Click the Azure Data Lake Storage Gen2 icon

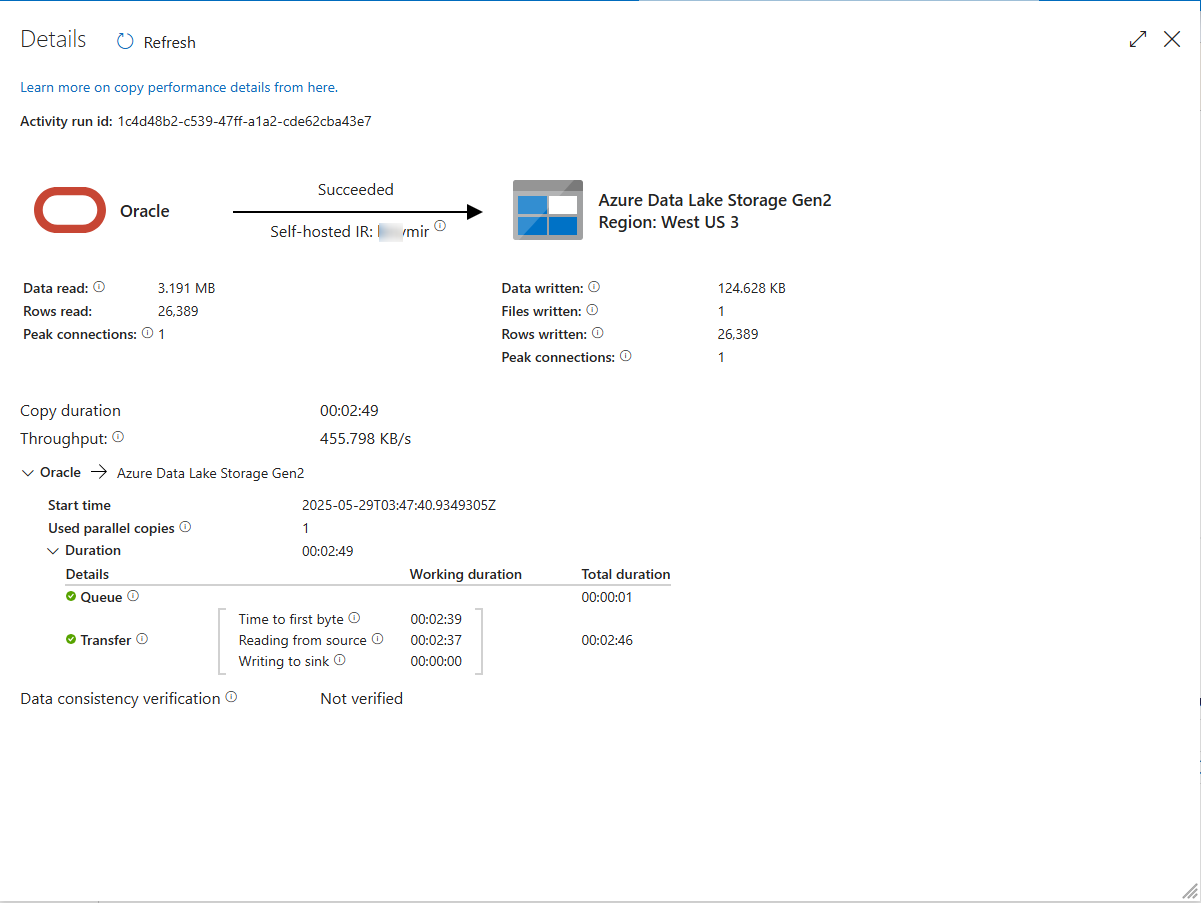point(548,210)
